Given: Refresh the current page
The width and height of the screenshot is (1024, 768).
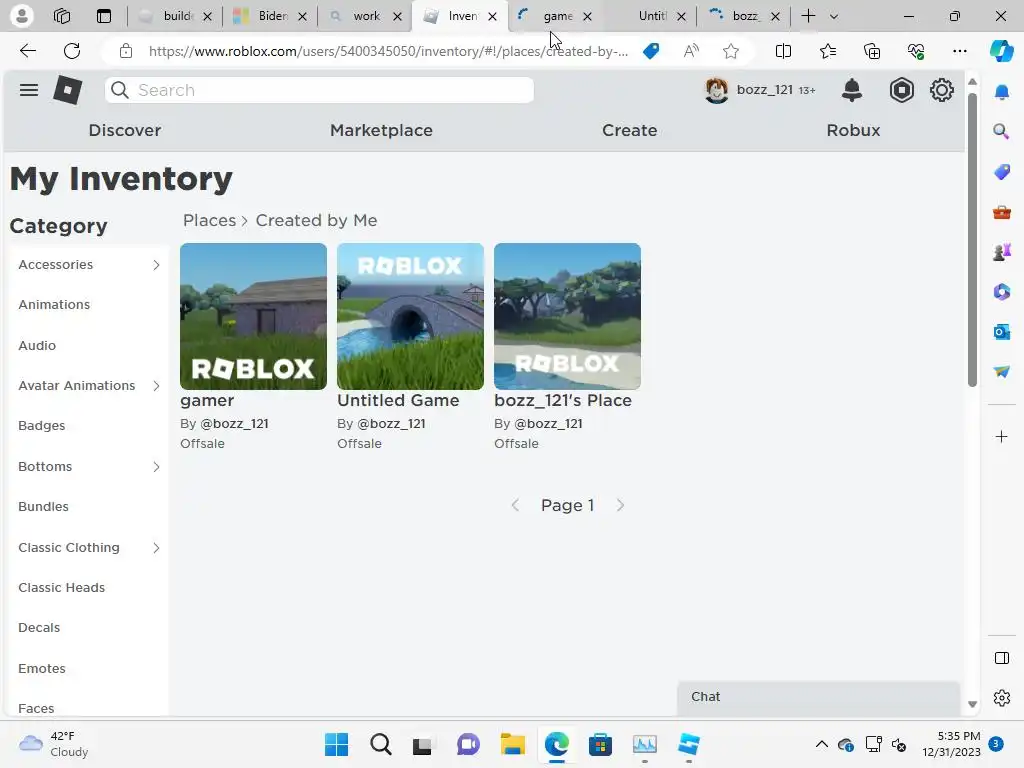Looking at the screenshot, I should pyautogui.click(x=72, y=51).
